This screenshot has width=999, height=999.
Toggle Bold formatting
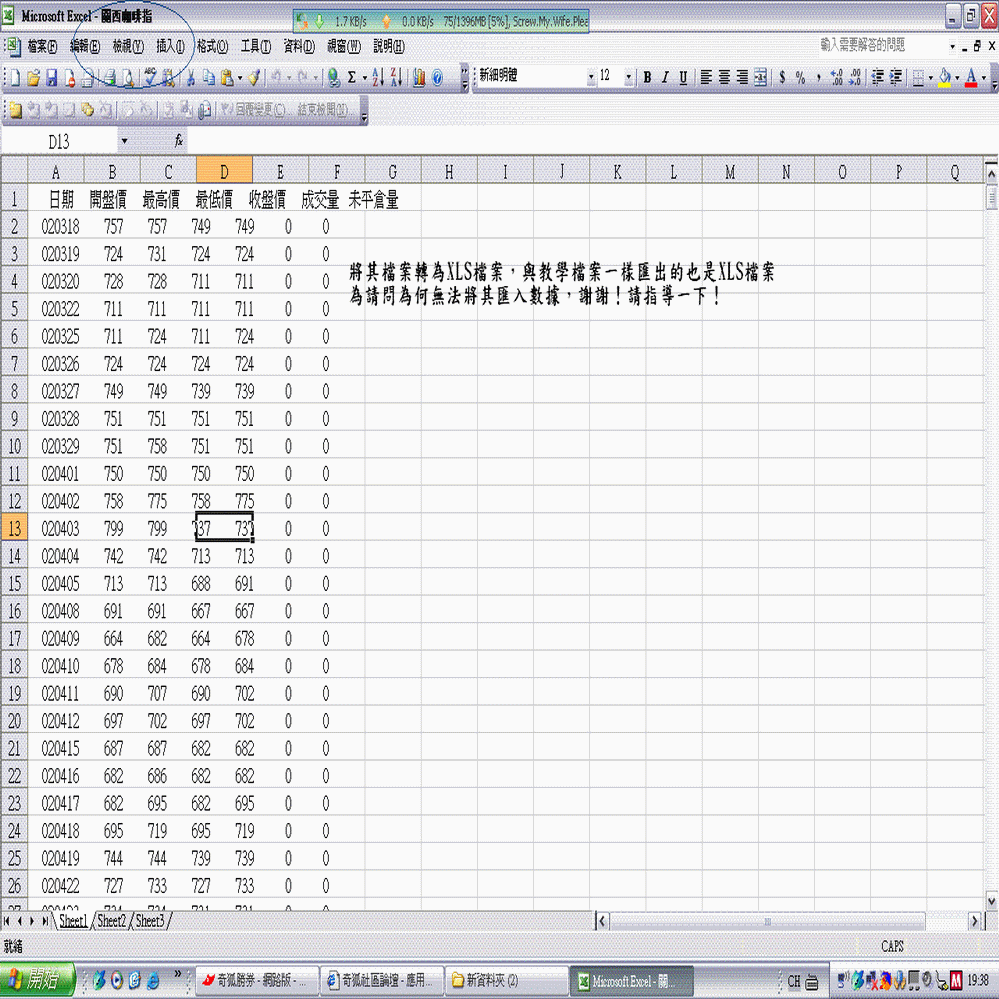click(647, 77)
